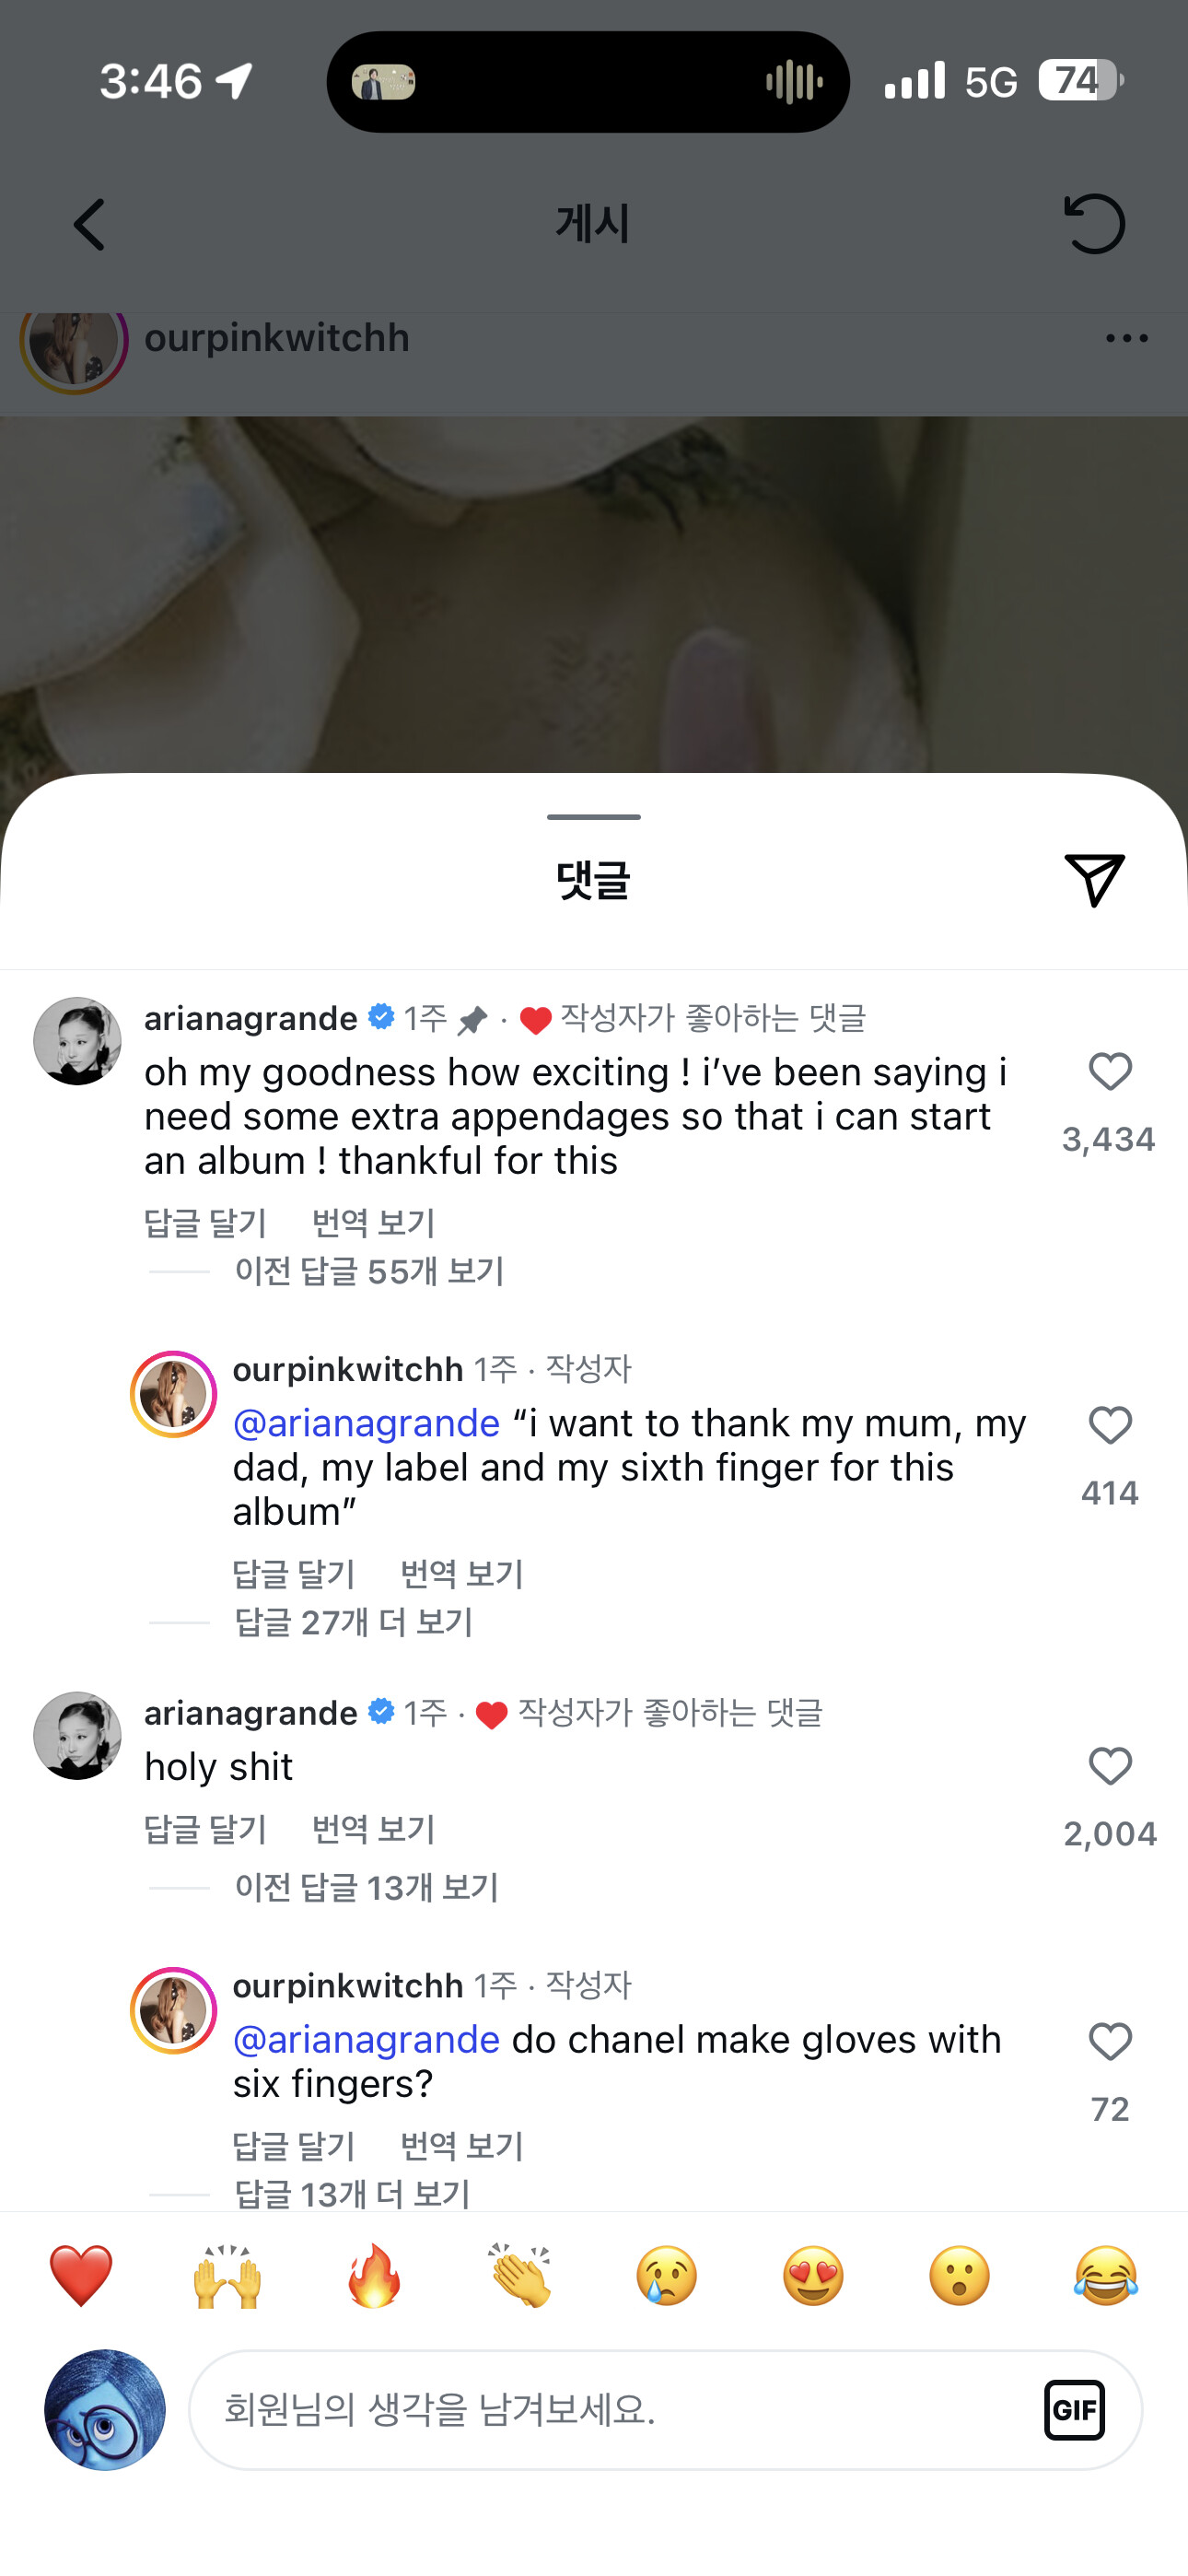Expand '이전 답글 55개 보기' previous replies
The width and height of the screenshot is (1188, 2576).
coord(369,1271)
